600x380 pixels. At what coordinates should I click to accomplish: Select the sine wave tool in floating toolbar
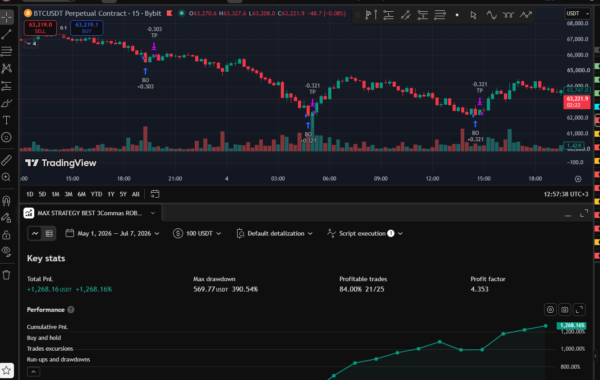click(491, 15)
